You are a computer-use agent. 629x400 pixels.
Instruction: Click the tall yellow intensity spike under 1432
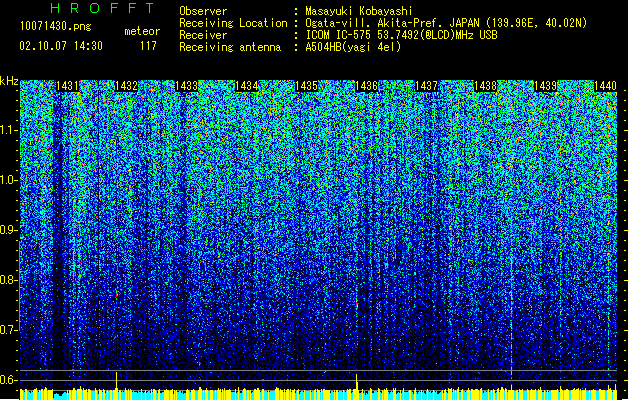pyautogui.click(x=117, y=380)
